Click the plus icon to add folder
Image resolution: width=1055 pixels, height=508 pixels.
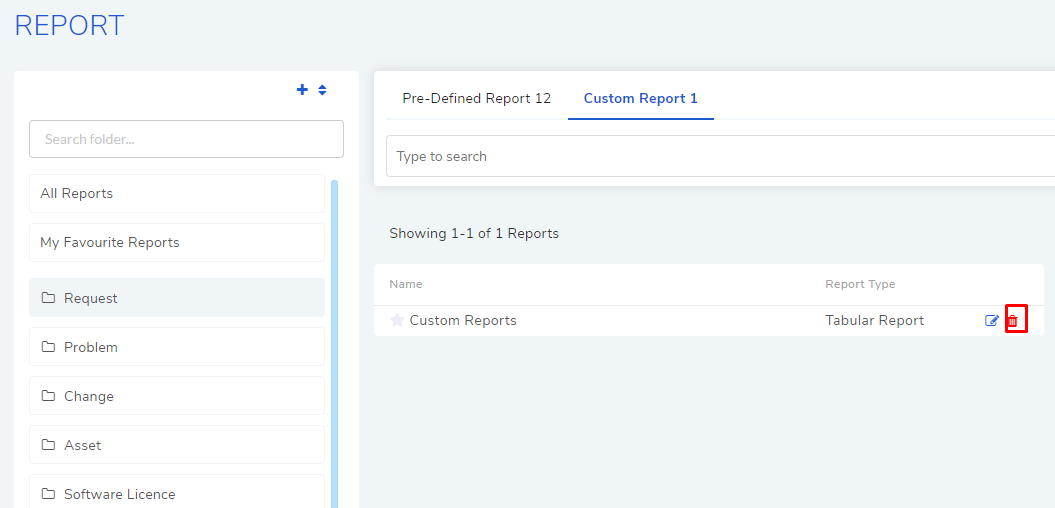303,89
